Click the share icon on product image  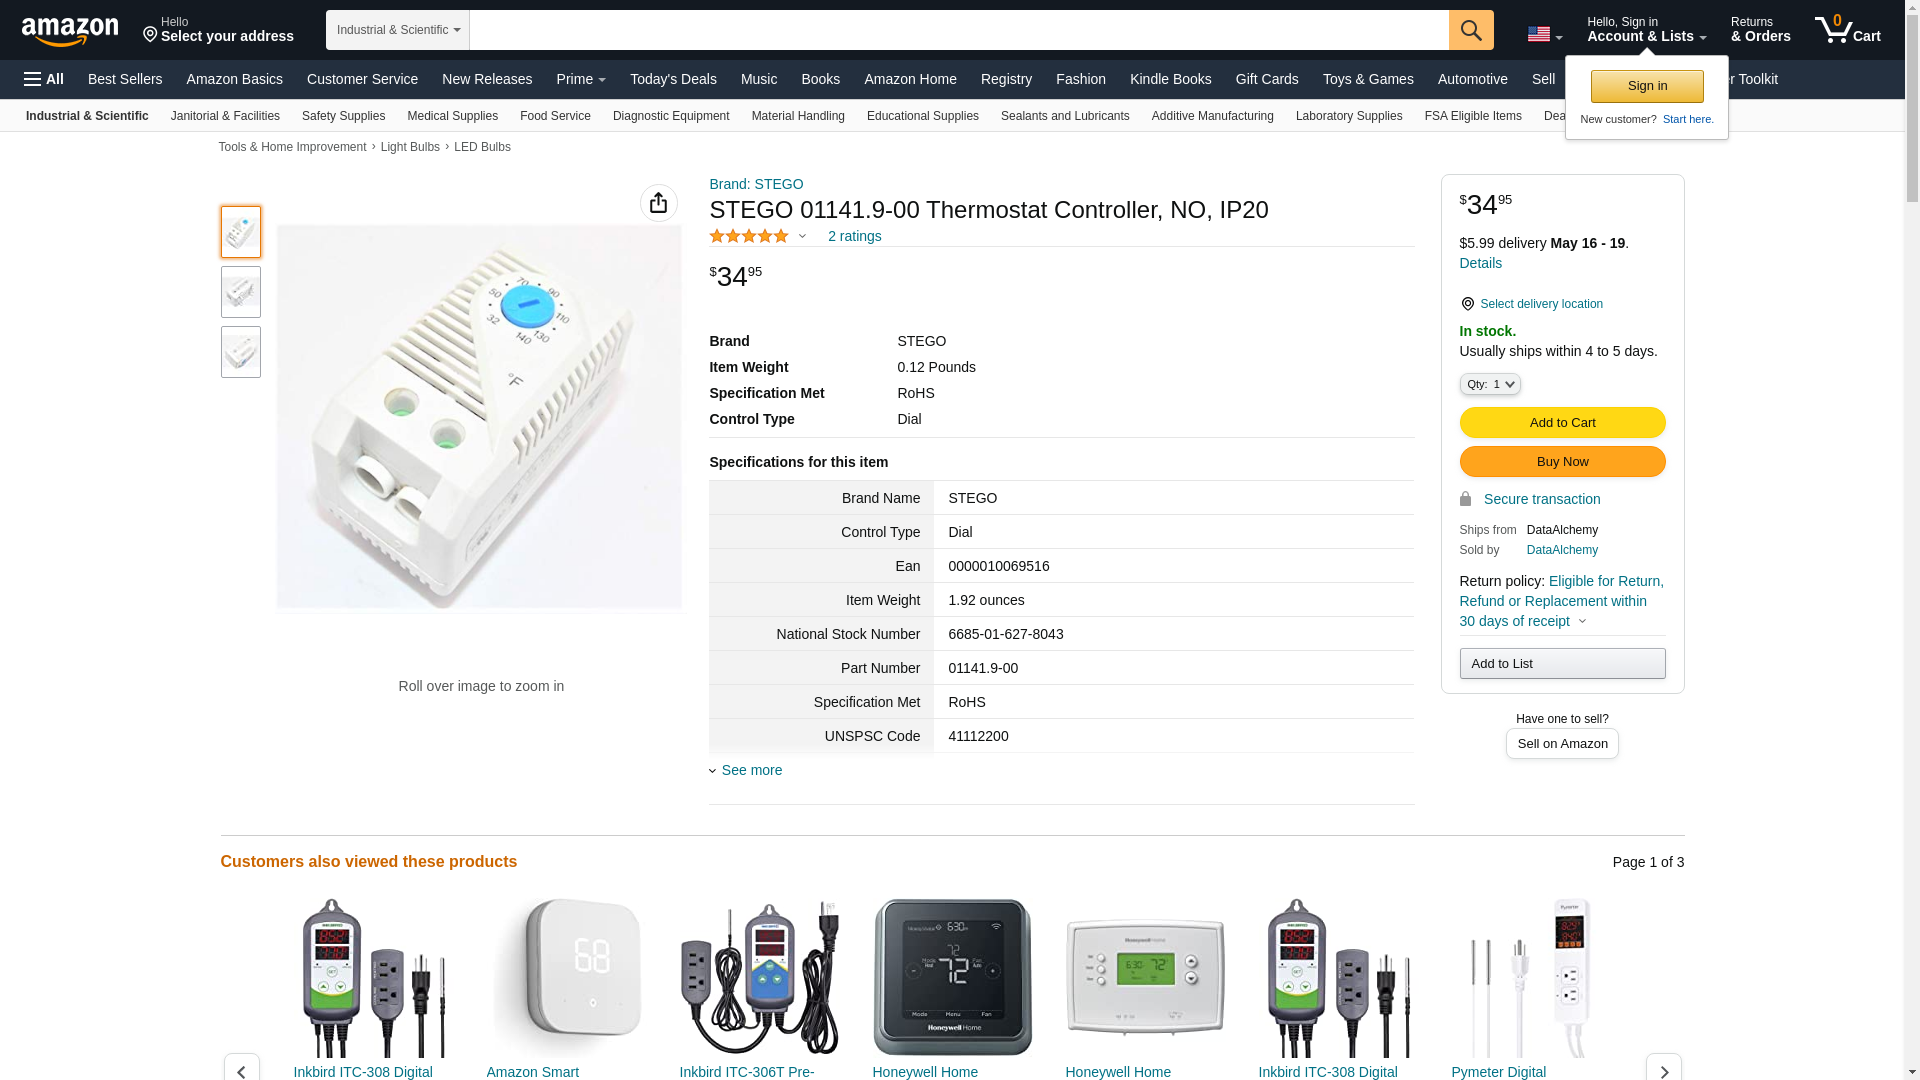(658, 203)
